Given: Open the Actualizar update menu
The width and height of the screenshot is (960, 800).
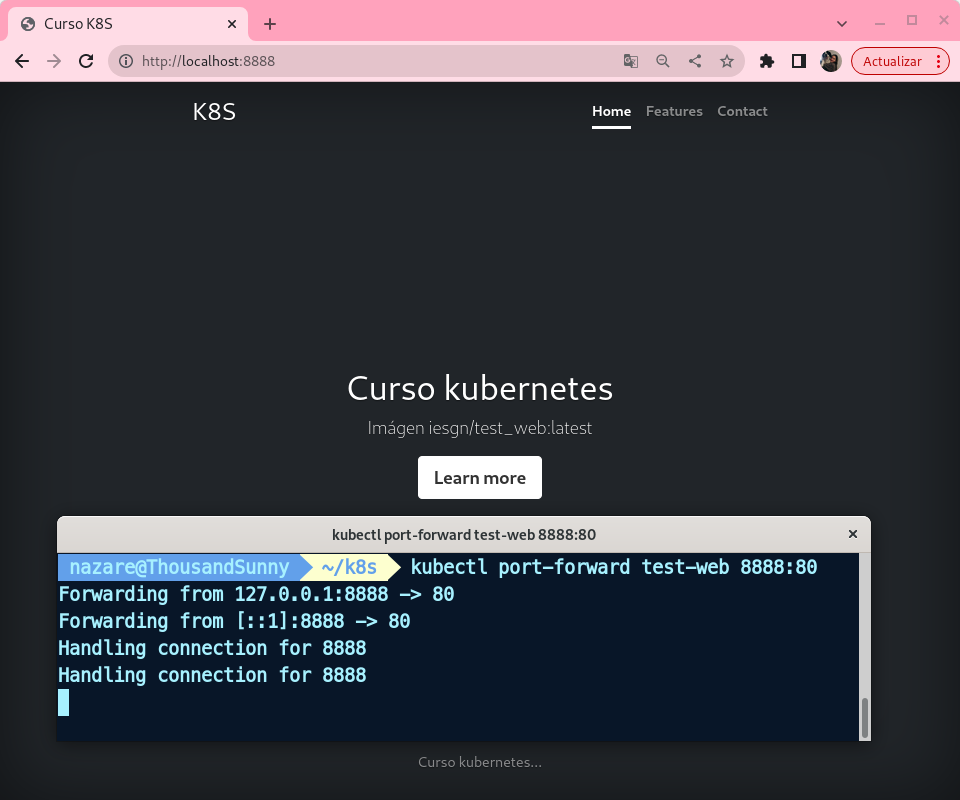Looking at the screenshot, I should (x=899, y=61).
